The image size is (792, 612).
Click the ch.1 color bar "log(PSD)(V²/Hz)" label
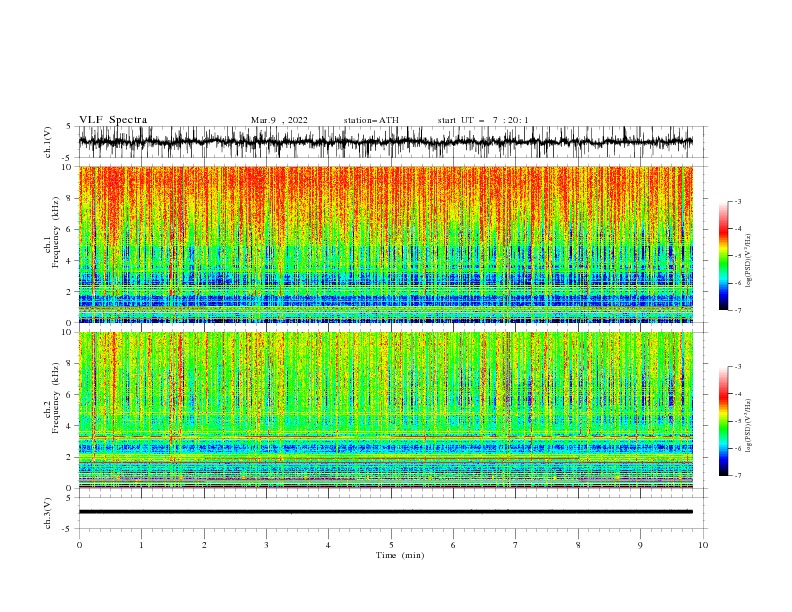click(749, 261)
